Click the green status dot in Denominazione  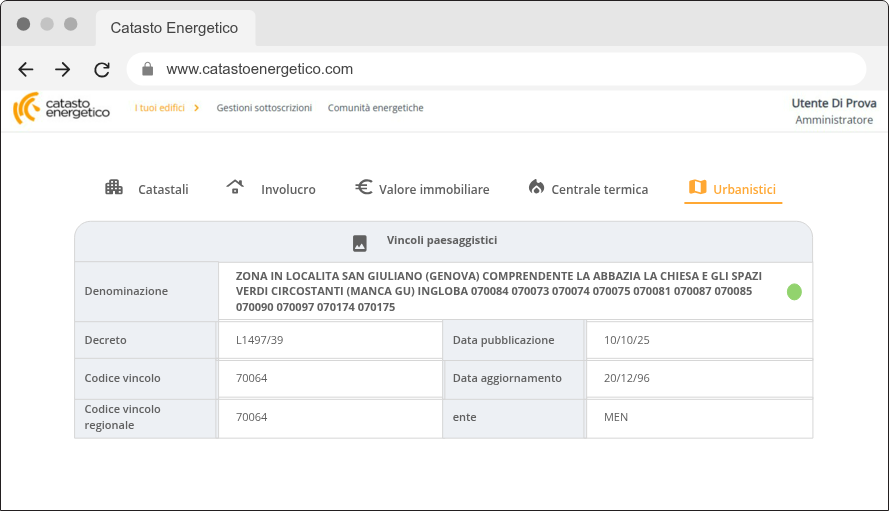[794, 292]
